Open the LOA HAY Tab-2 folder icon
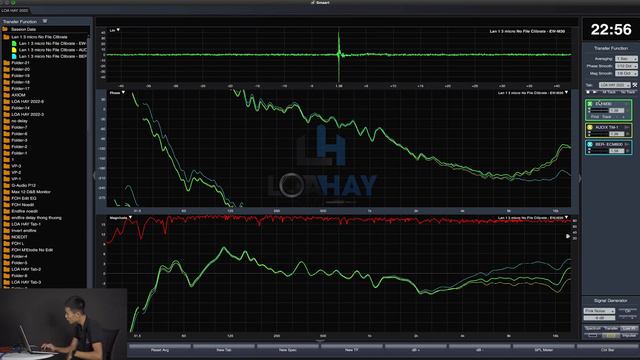640x360 pixels. (x=6, y=269)
